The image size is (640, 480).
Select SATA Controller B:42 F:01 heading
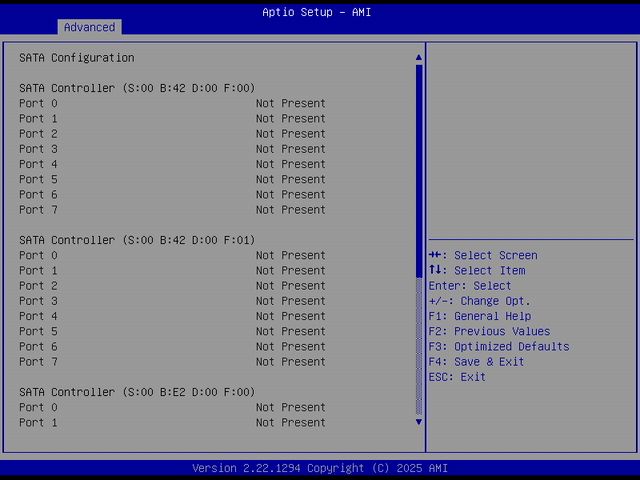137,240
